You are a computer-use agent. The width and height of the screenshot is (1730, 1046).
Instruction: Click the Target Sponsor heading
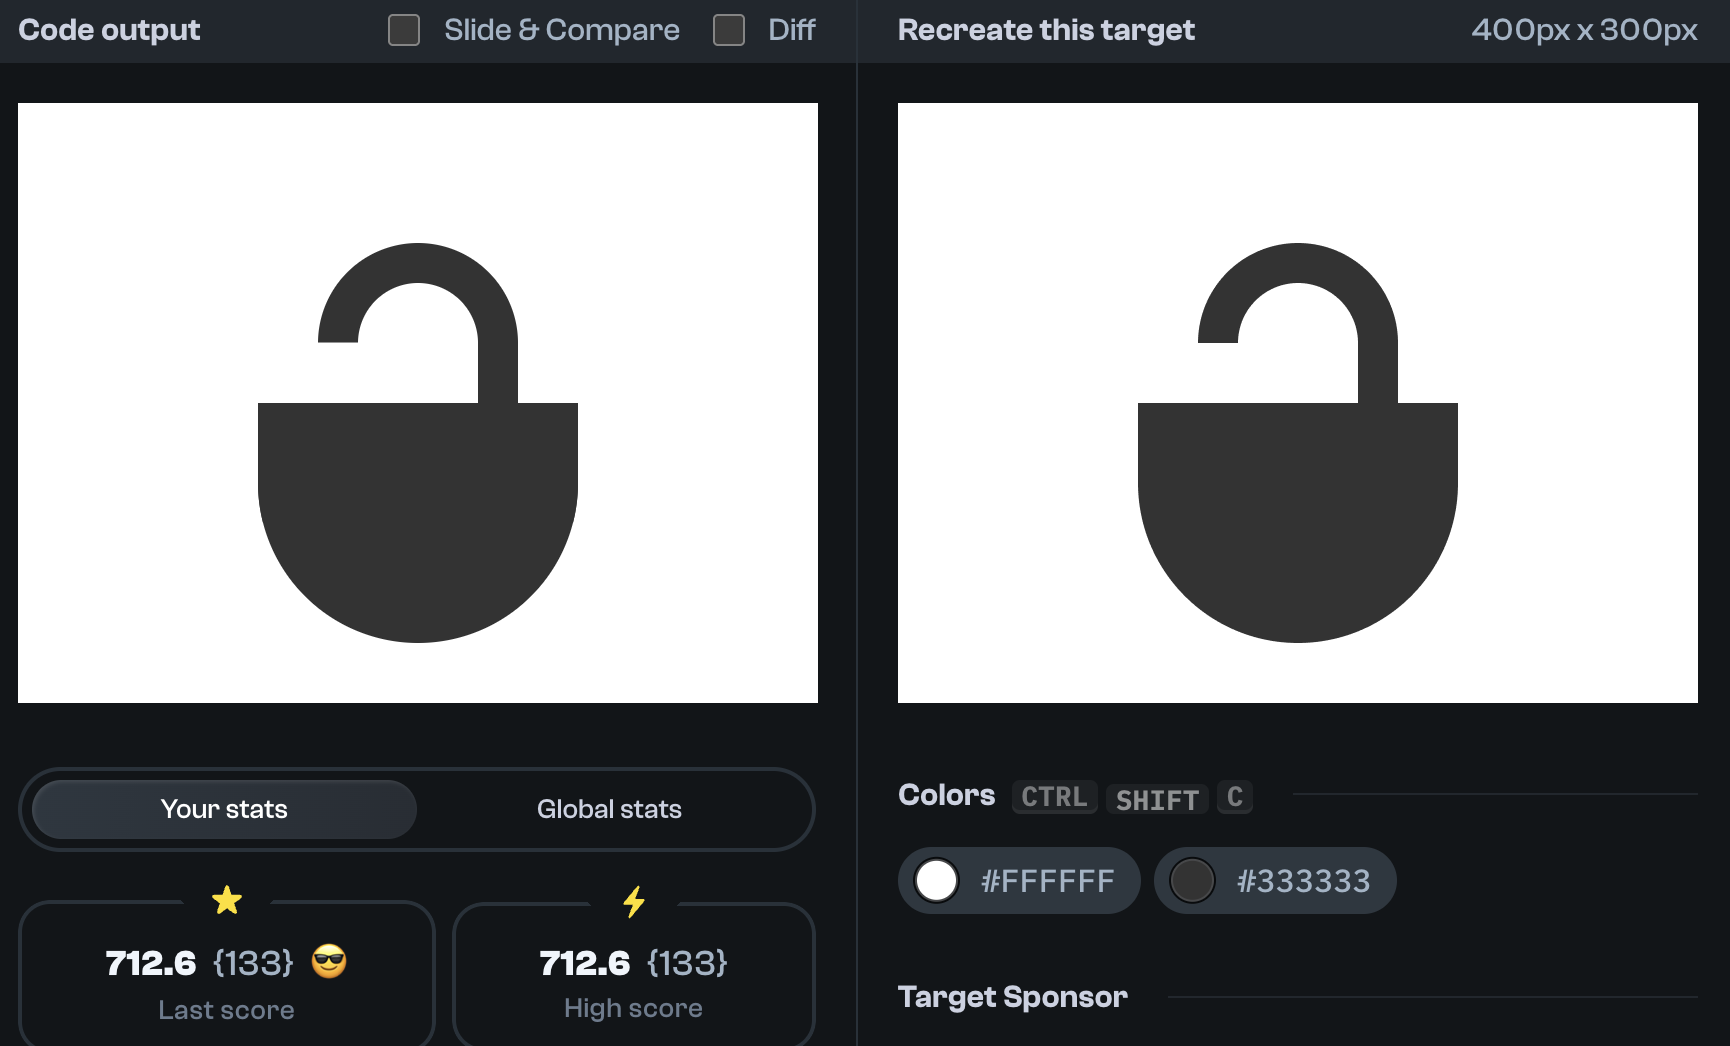1013,997
